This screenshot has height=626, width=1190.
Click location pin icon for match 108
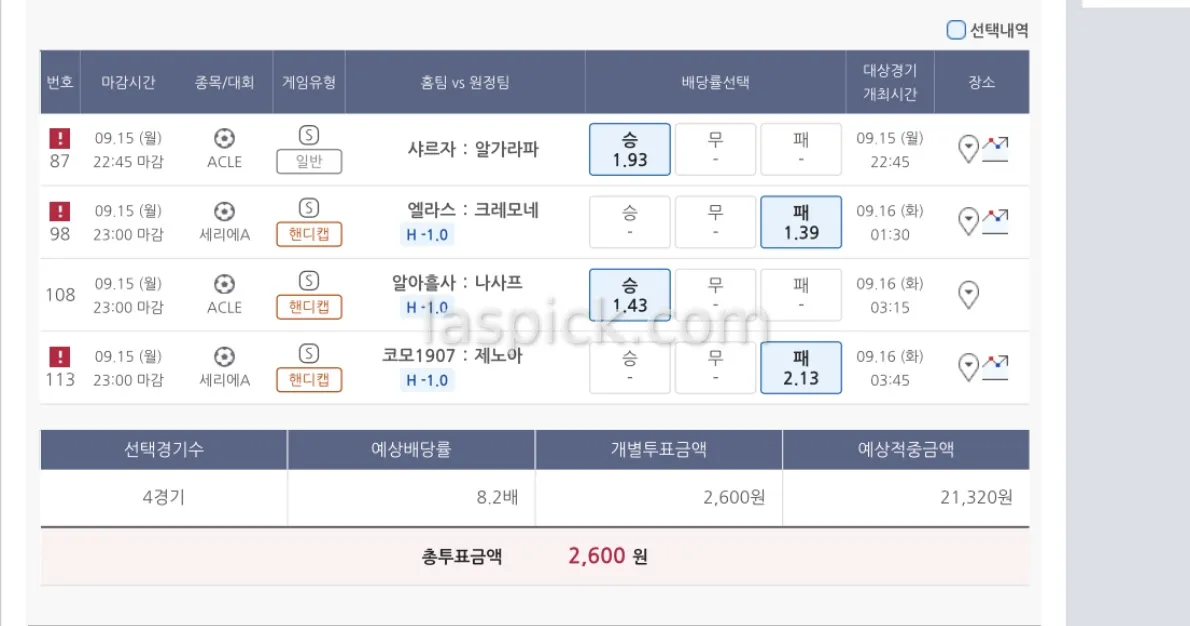click(968, 295)
